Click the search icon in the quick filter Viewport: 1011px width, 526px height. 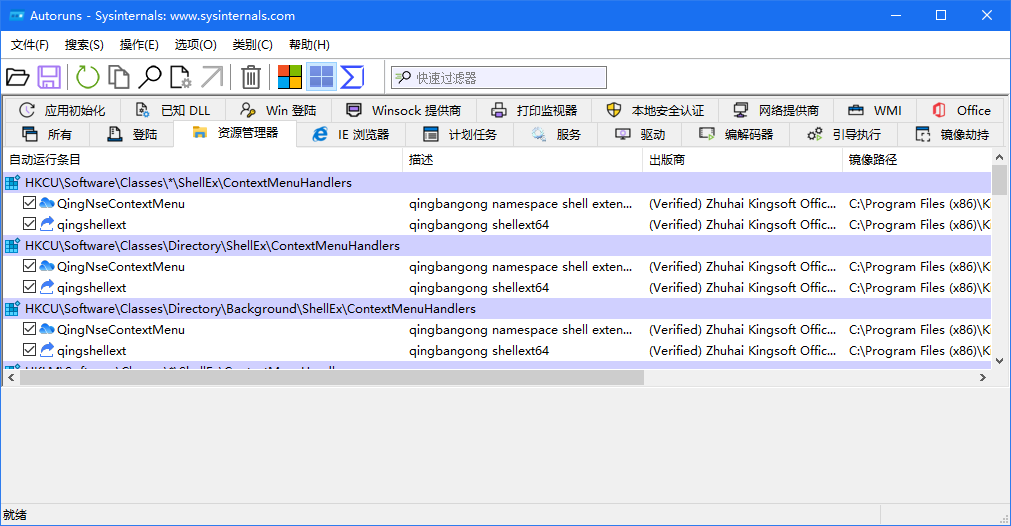(x=403, y=78)
